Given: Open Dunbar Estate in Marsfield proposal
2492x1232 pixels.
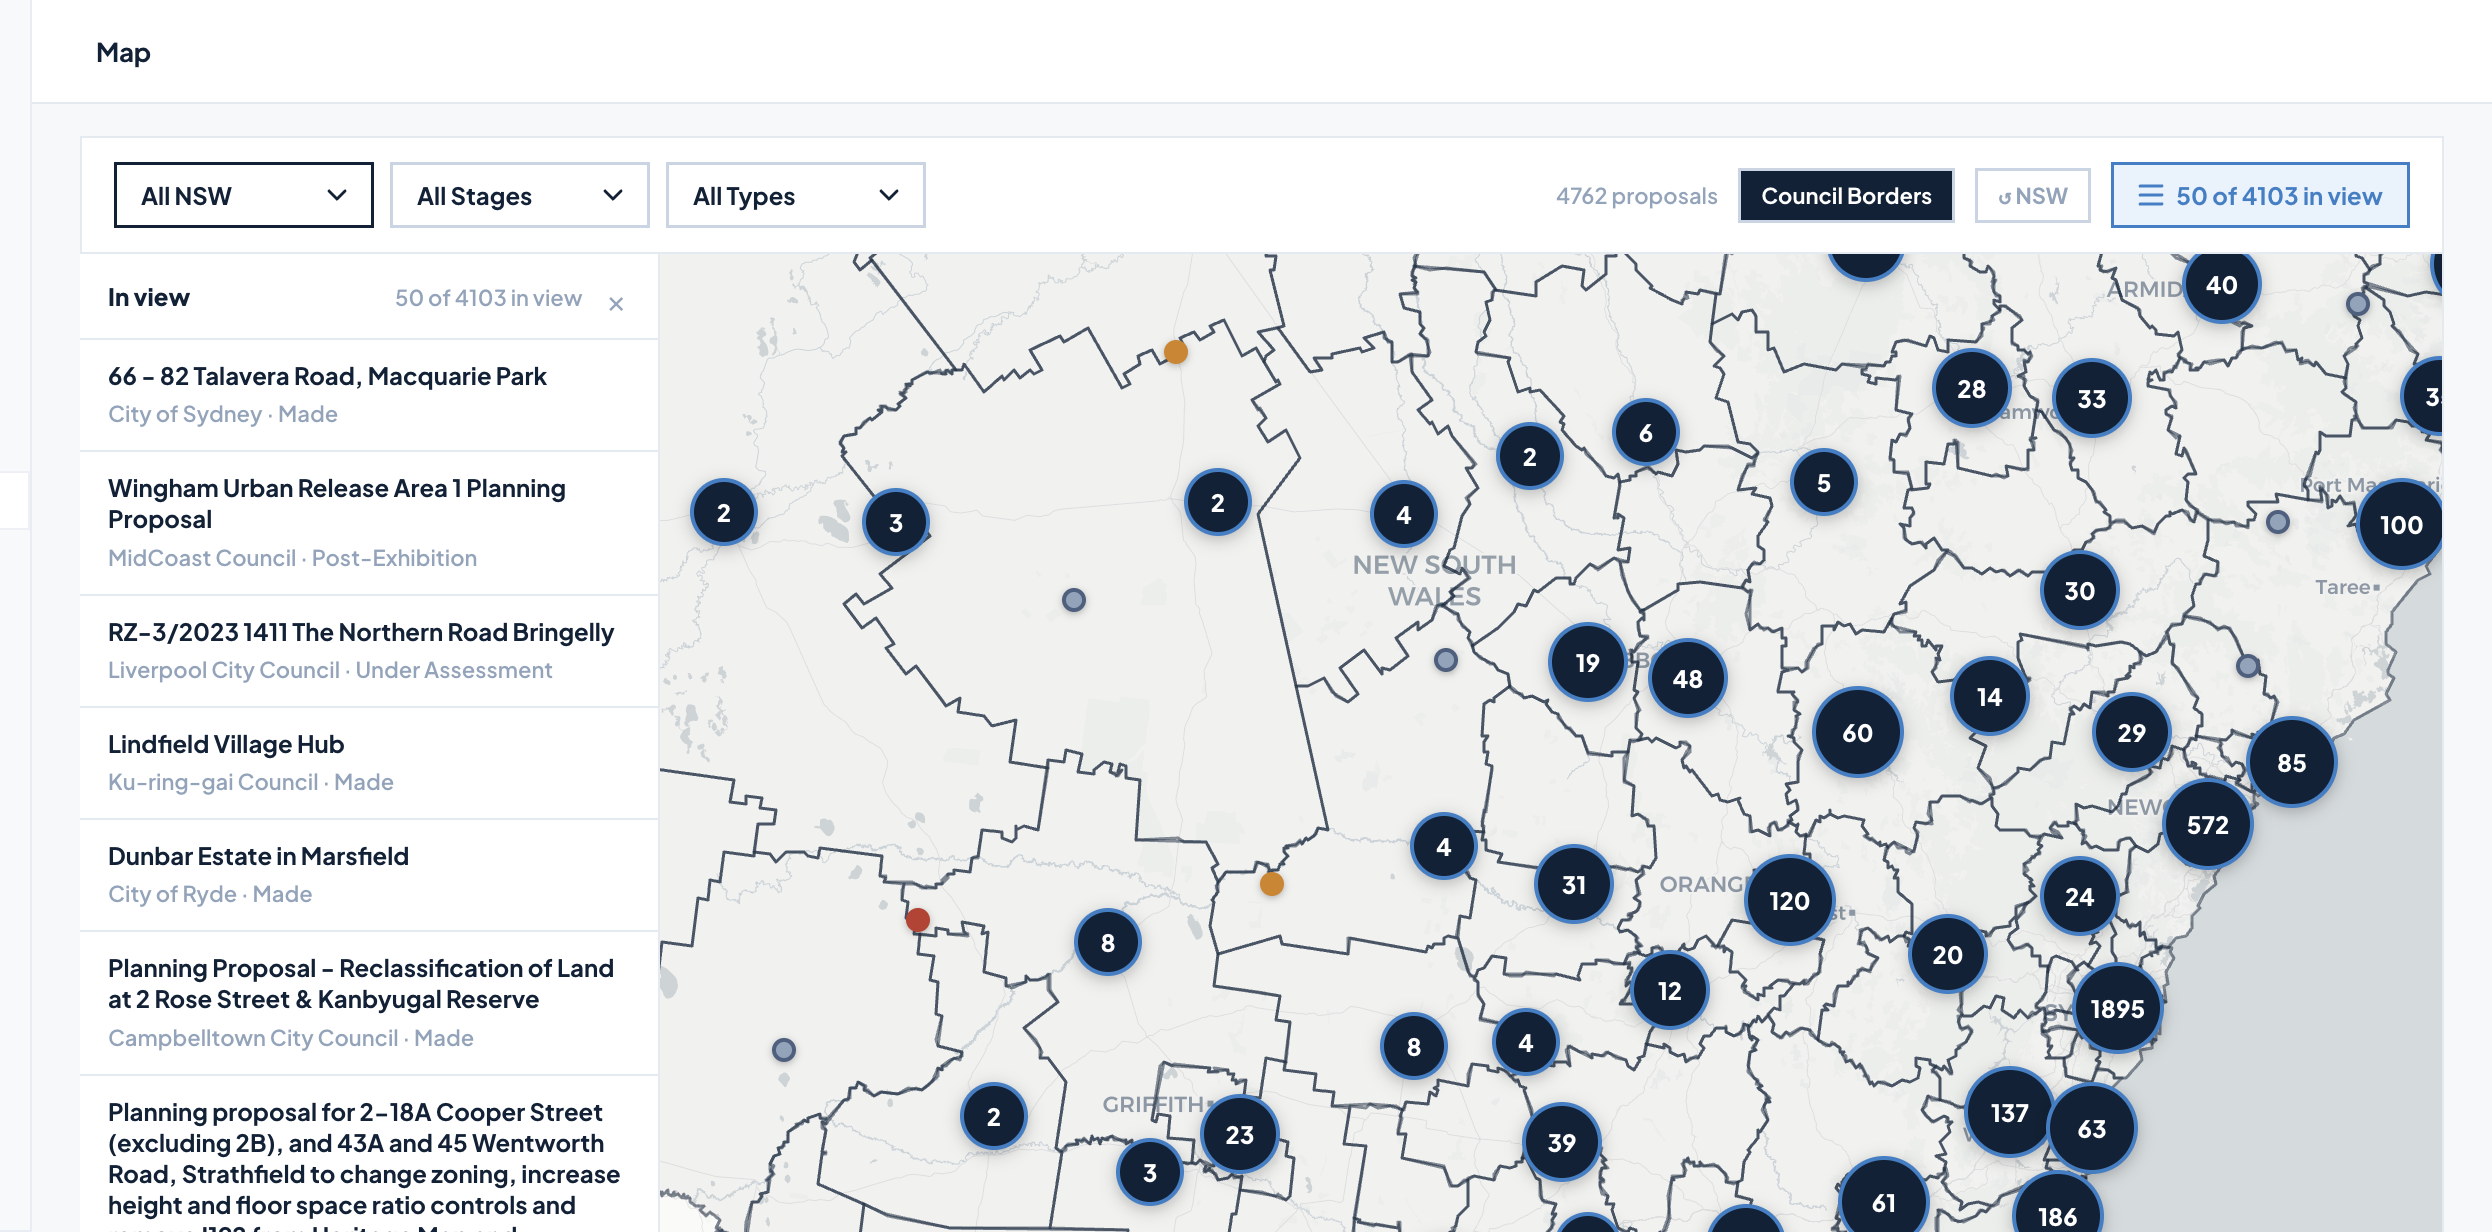Looking at the screenshot, I should (369, 874).
